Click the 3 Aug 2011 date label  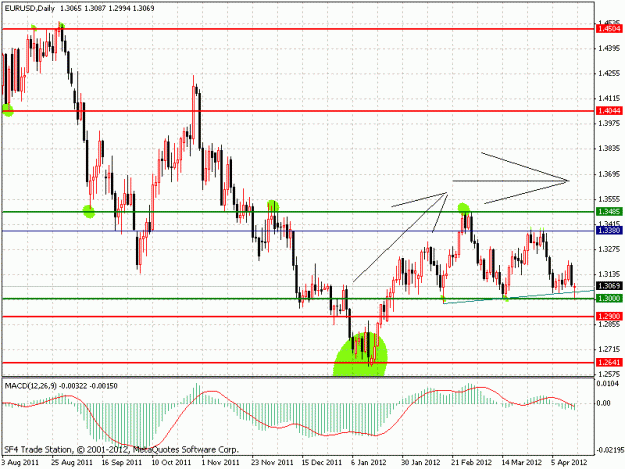(x=21, y=462)
